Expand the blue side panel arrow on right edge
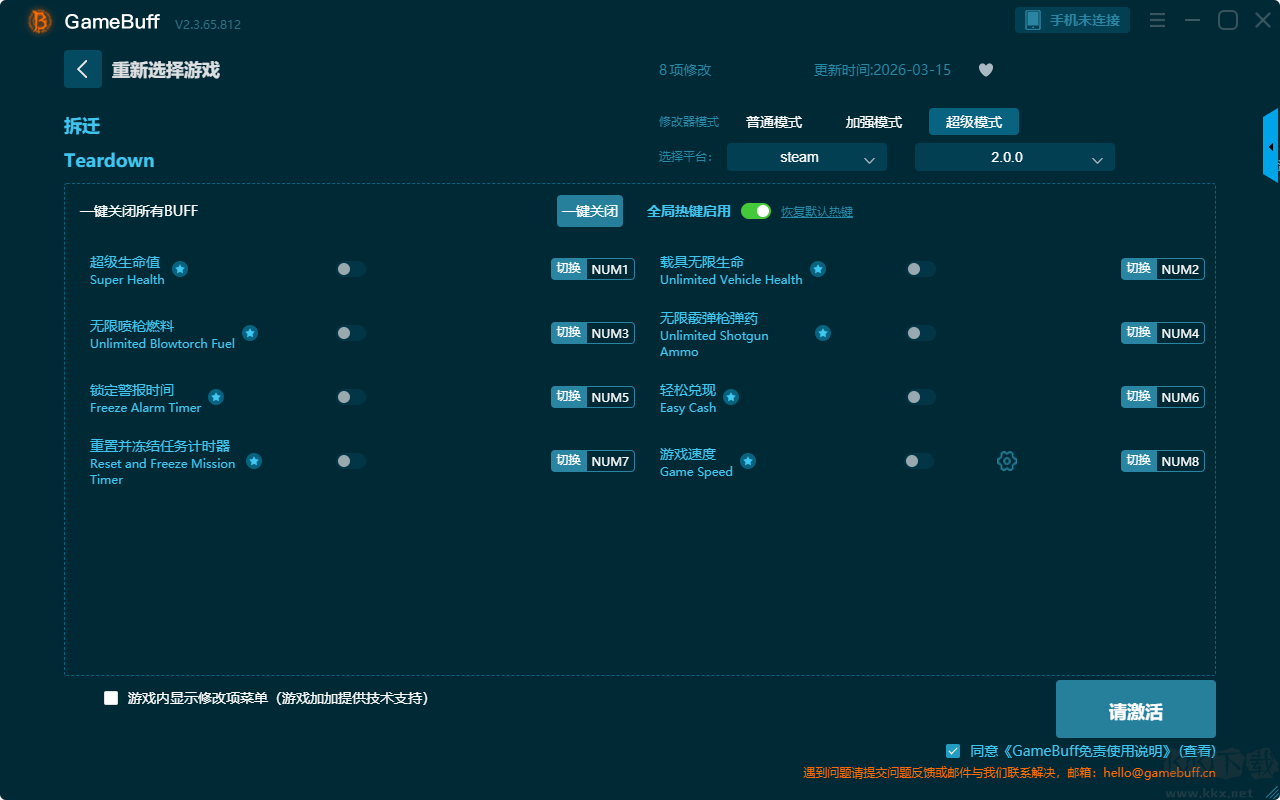The height and width of the screenshot is (800, 1280). 1271,146
